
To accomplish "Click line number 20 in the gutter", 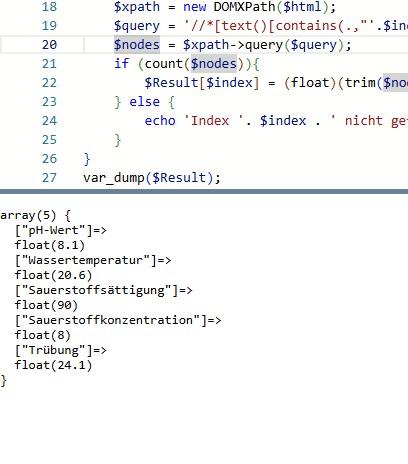I will 49,45.
